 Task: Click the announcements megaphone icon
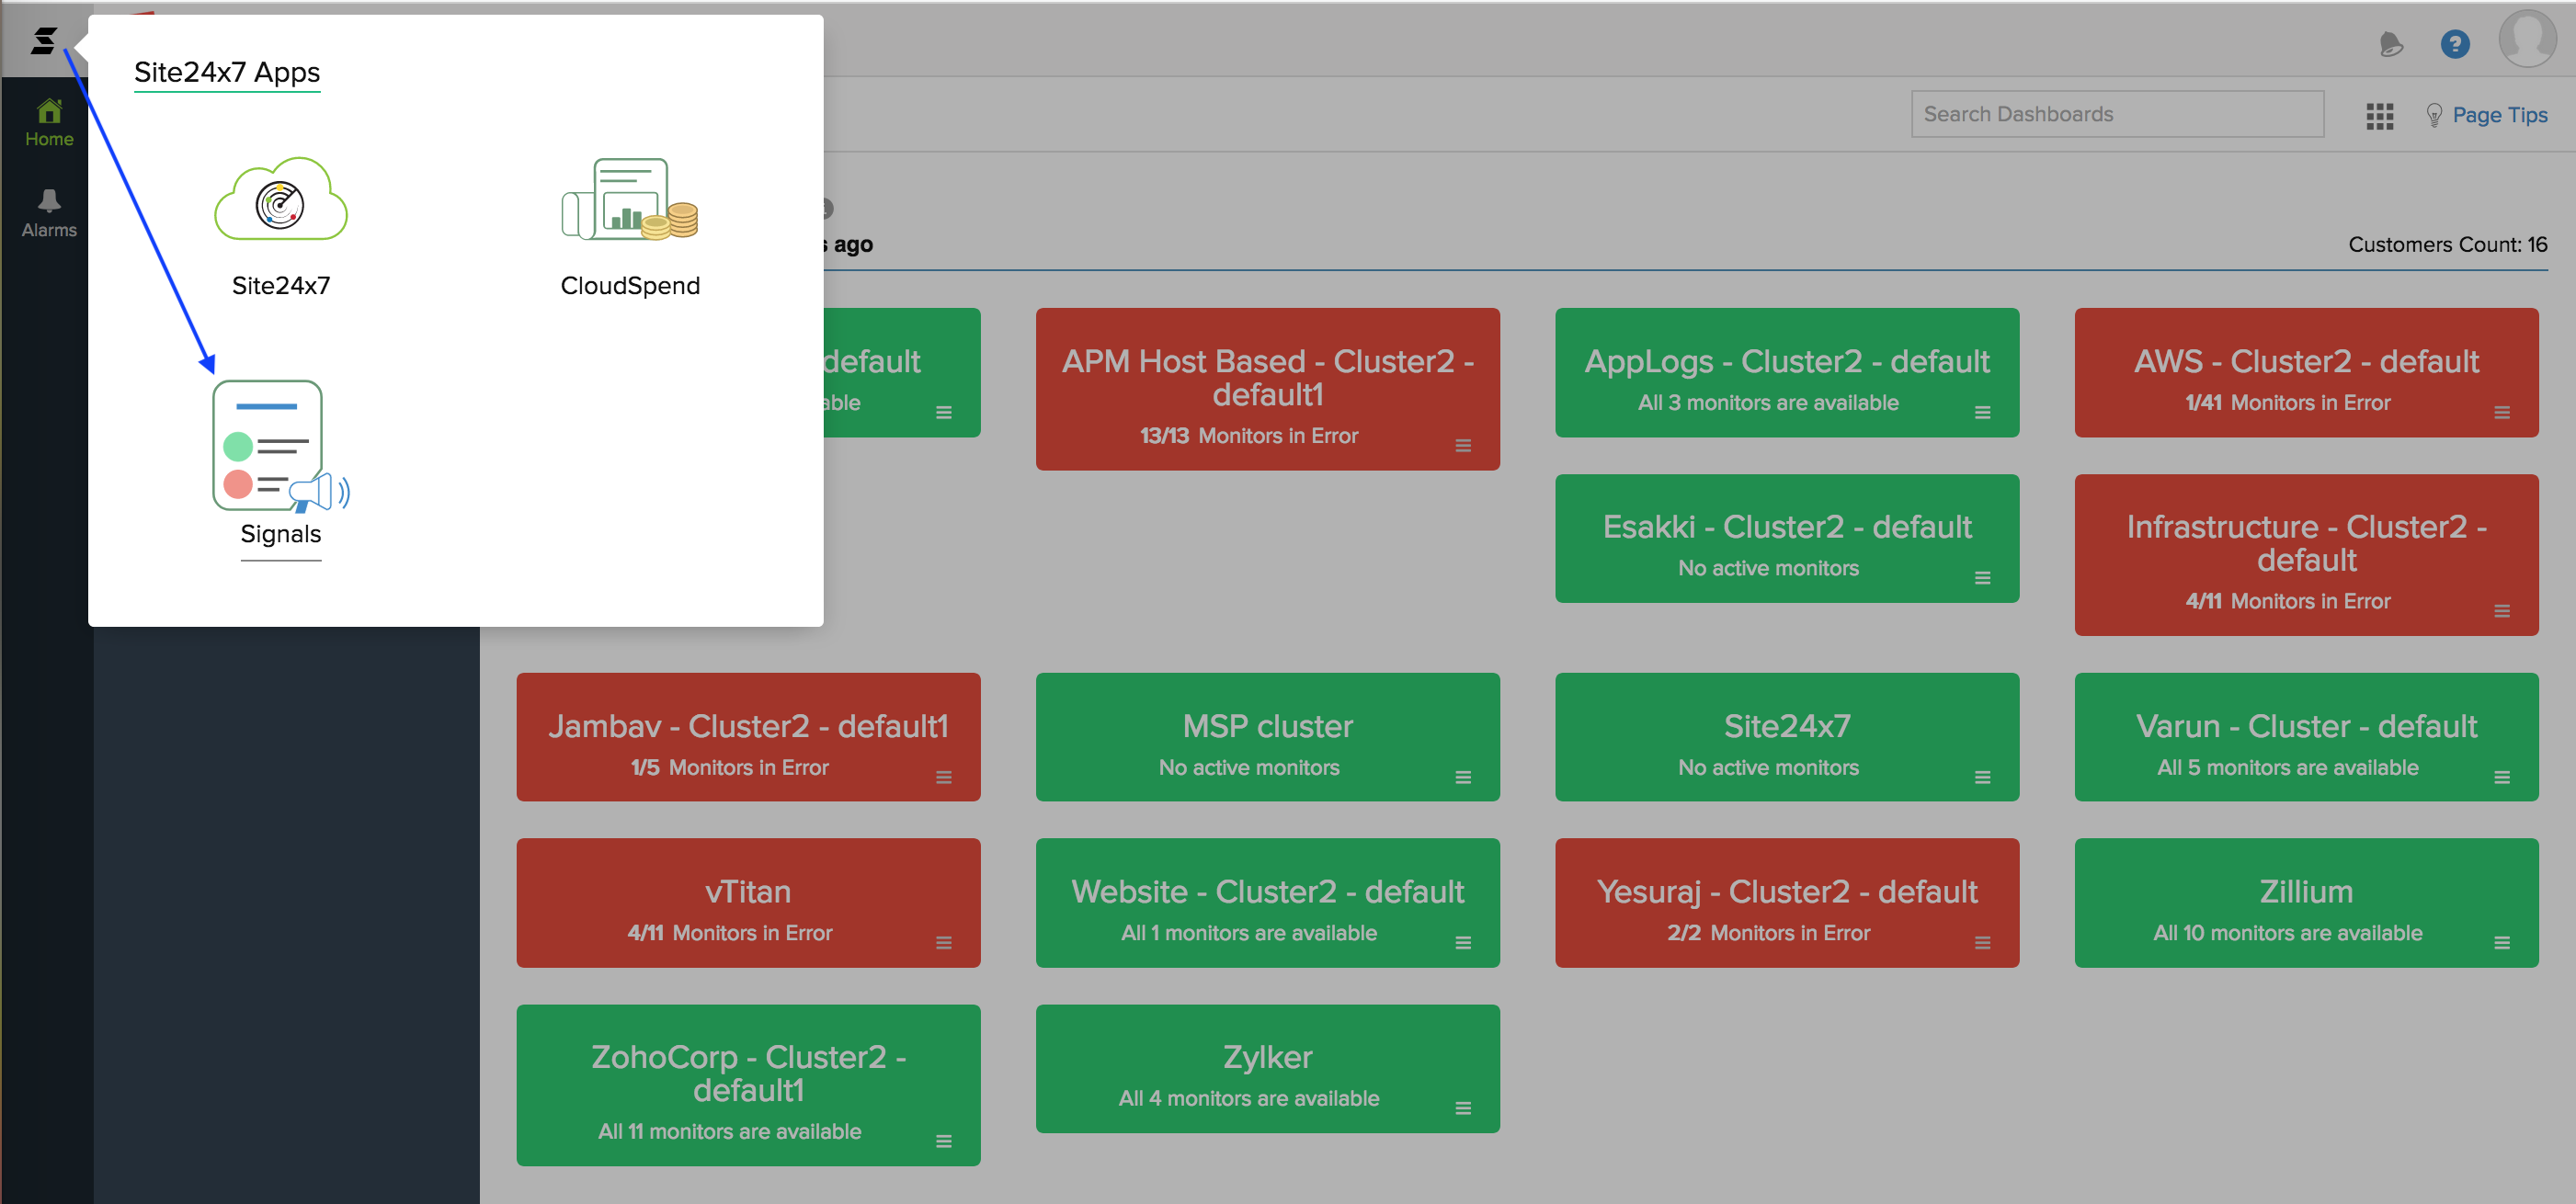(2390, 44)
